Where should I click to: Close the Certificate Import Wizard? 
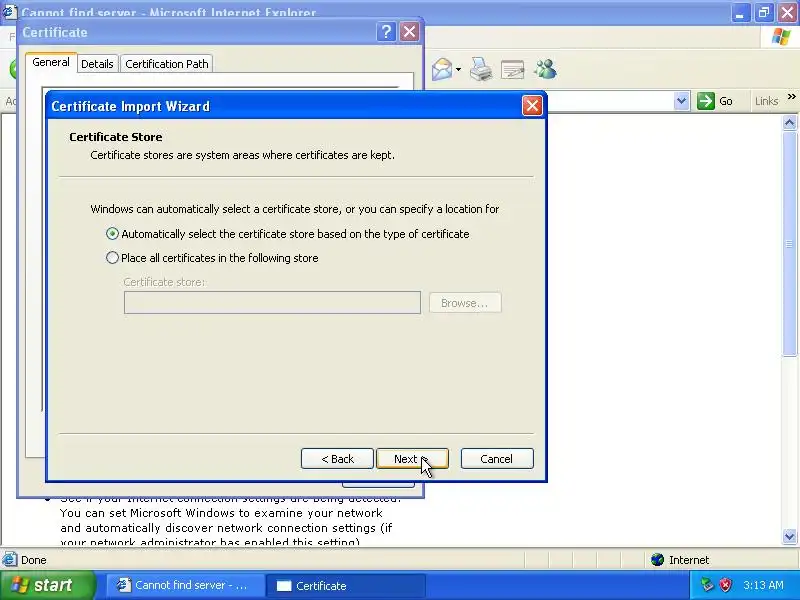point(532,106)
